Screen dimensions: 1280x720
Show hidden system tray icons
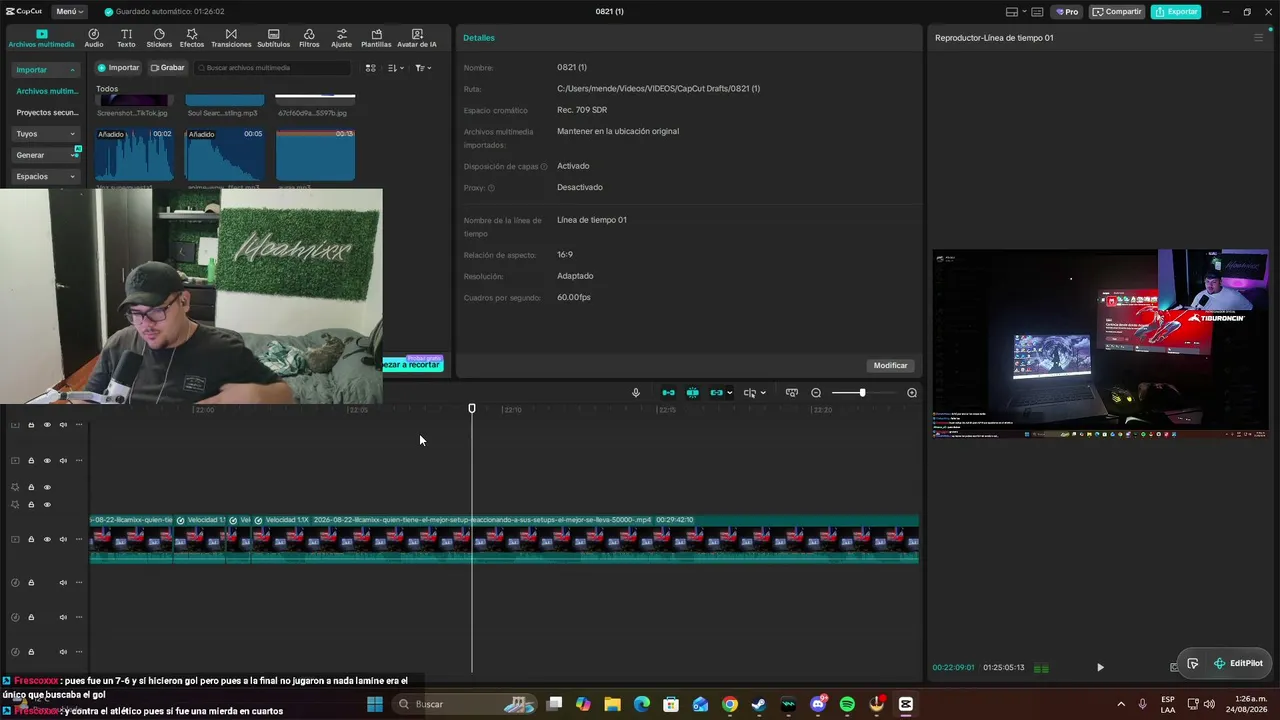[1120, 704]
